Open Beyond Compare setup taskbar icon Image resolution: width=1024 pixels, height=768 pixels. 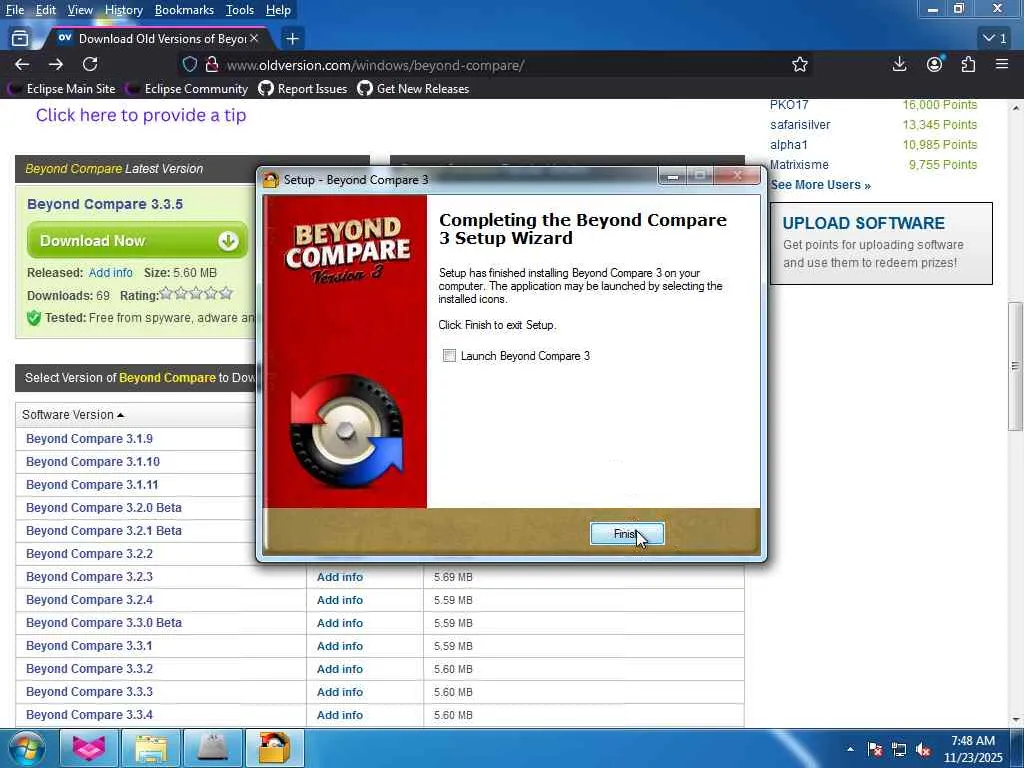click(274, 748)
